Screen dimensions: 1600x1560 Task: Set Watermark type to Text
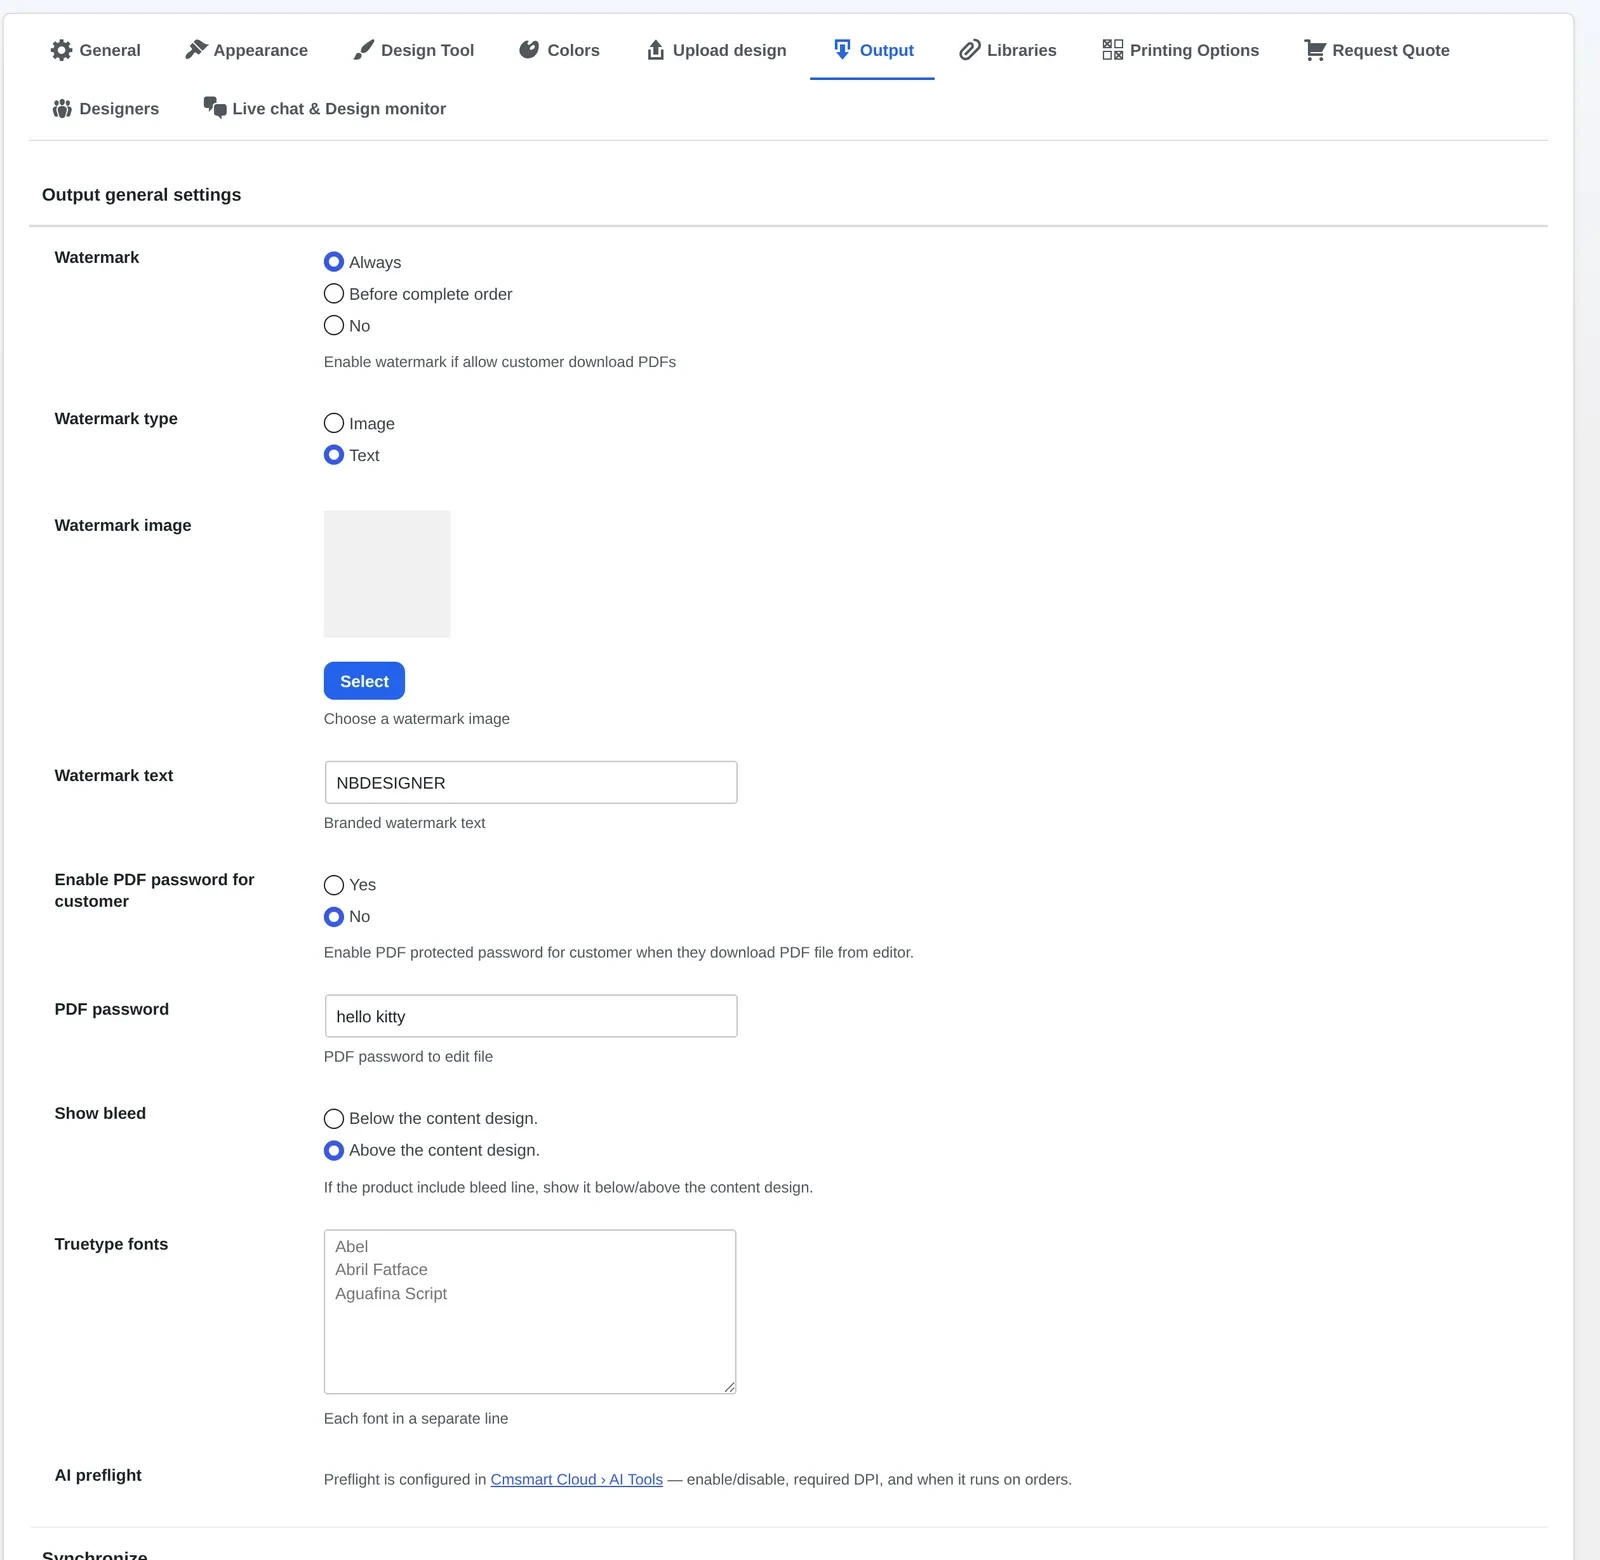point(334,455)
